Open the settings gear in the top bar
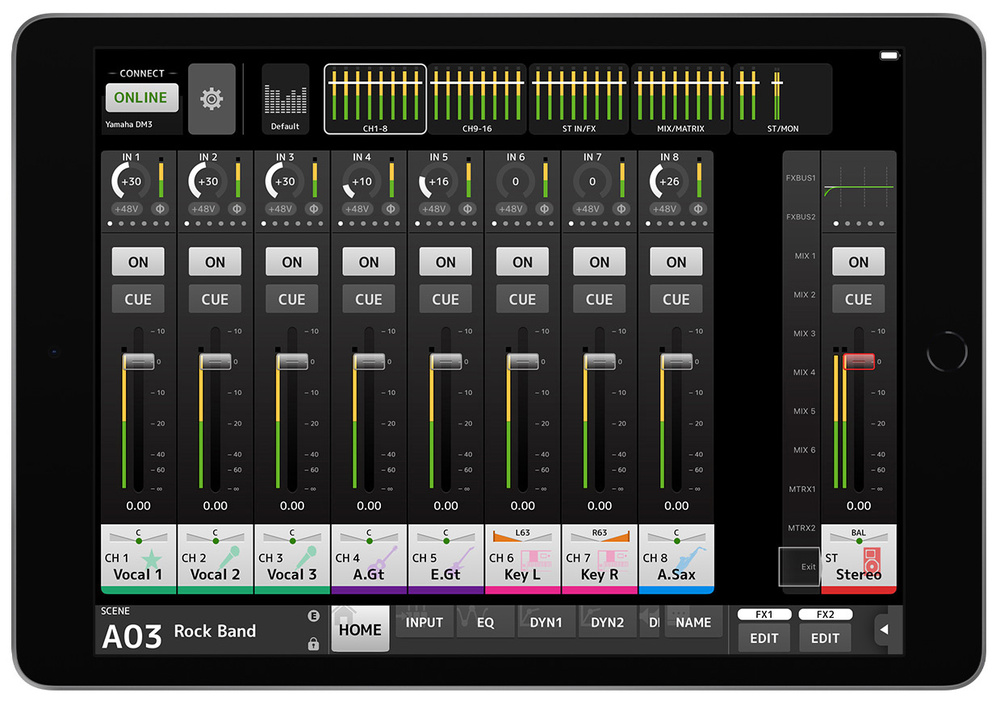The width and height of the screenshot is (1000, 701). pyautogui.click(x=212, y=99)
